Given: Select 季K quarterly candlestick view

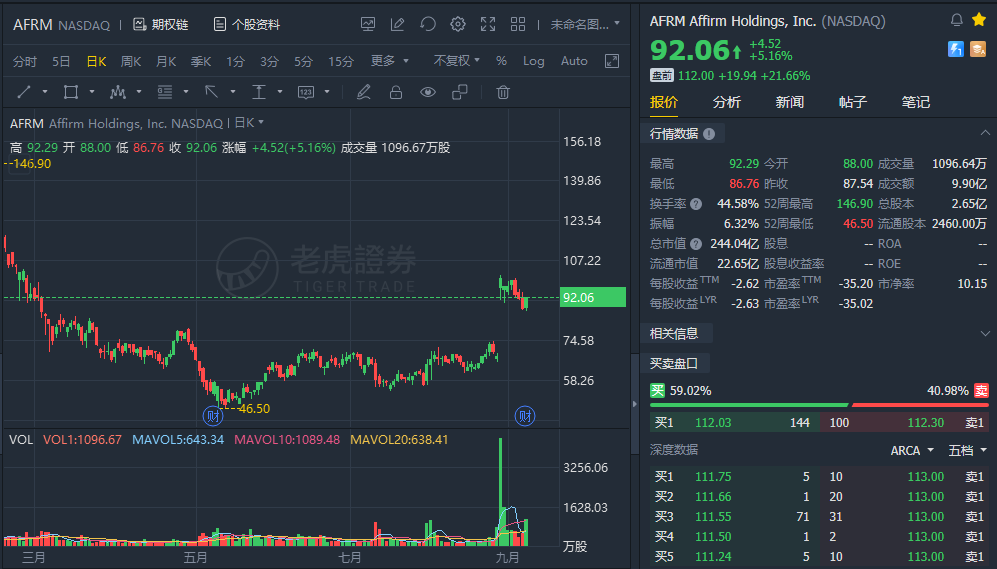Looking at the screenshot, I should coord(201,61).
